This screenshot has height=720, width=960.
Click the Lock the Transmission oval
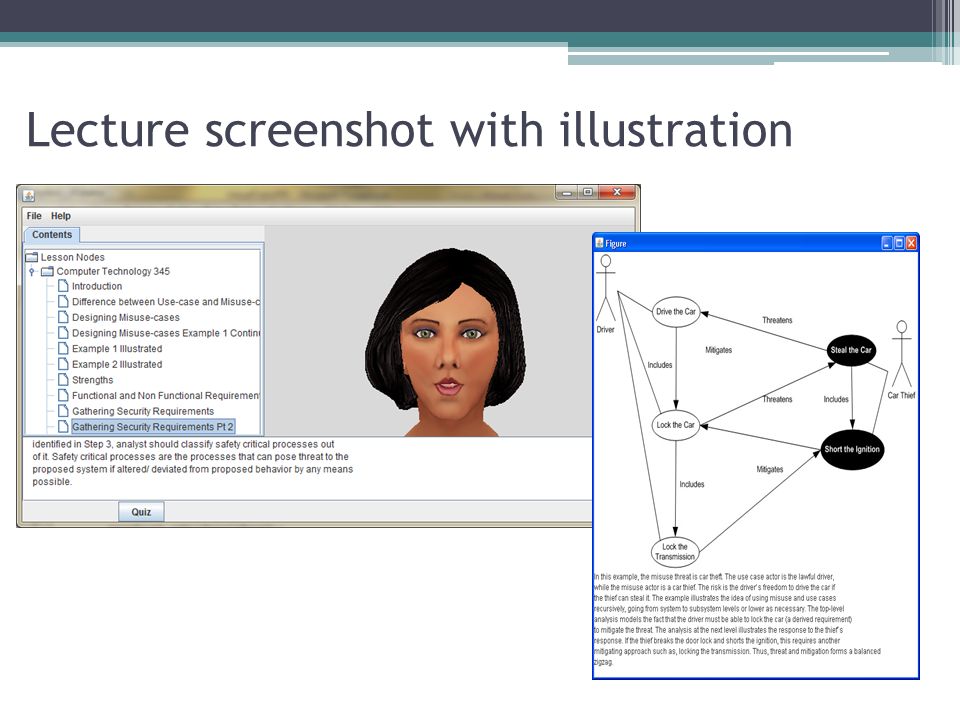(x=675, y=552)
